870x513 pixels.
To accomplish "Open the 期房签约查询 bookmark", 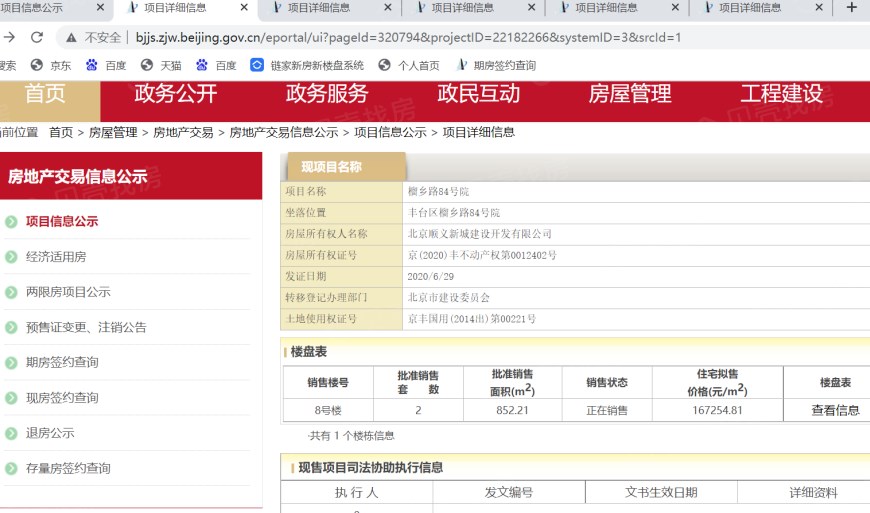I will pos(496,65).
